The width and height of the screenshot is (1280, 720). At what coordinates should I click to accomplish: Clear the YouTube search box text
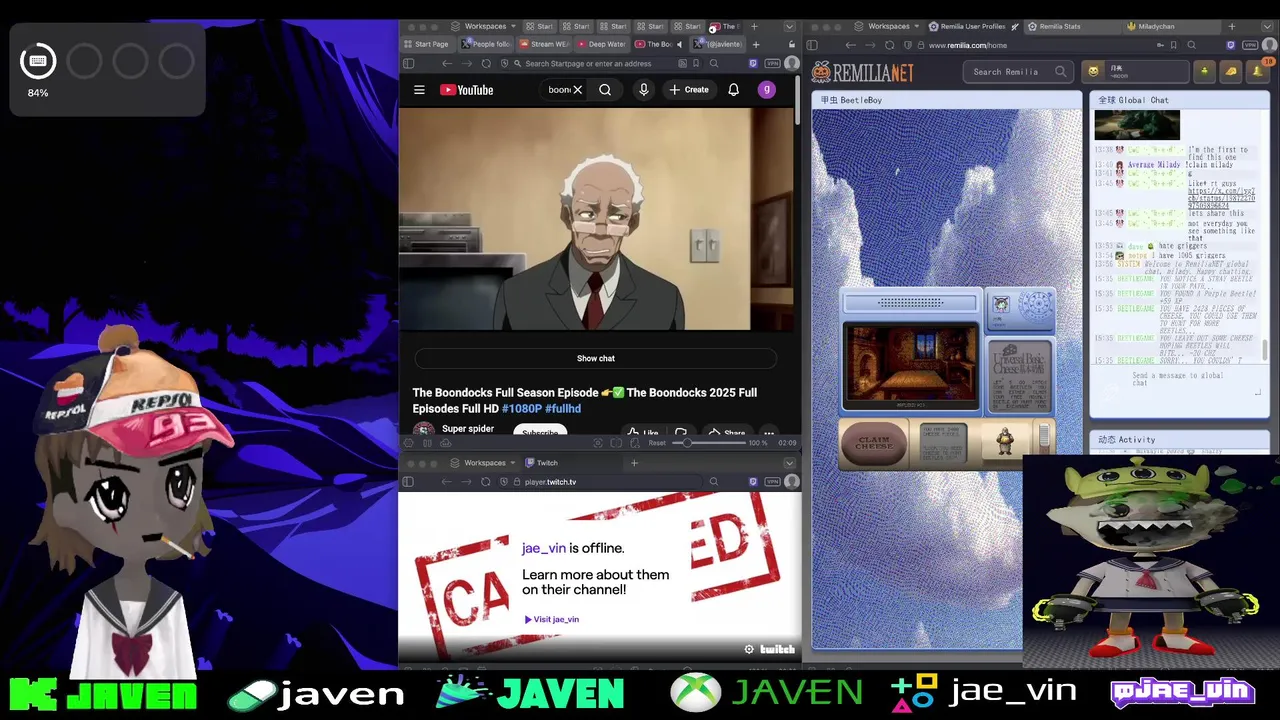click(577, 90)
